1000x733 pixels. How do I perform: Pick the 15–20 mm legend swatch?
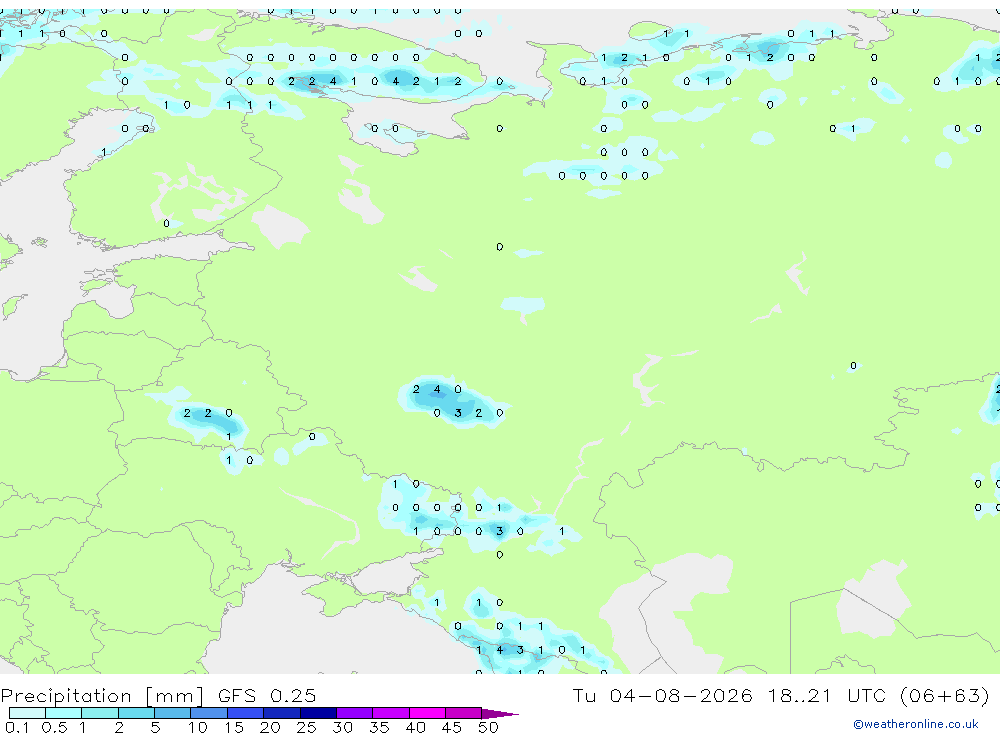(x=246, y=713)
